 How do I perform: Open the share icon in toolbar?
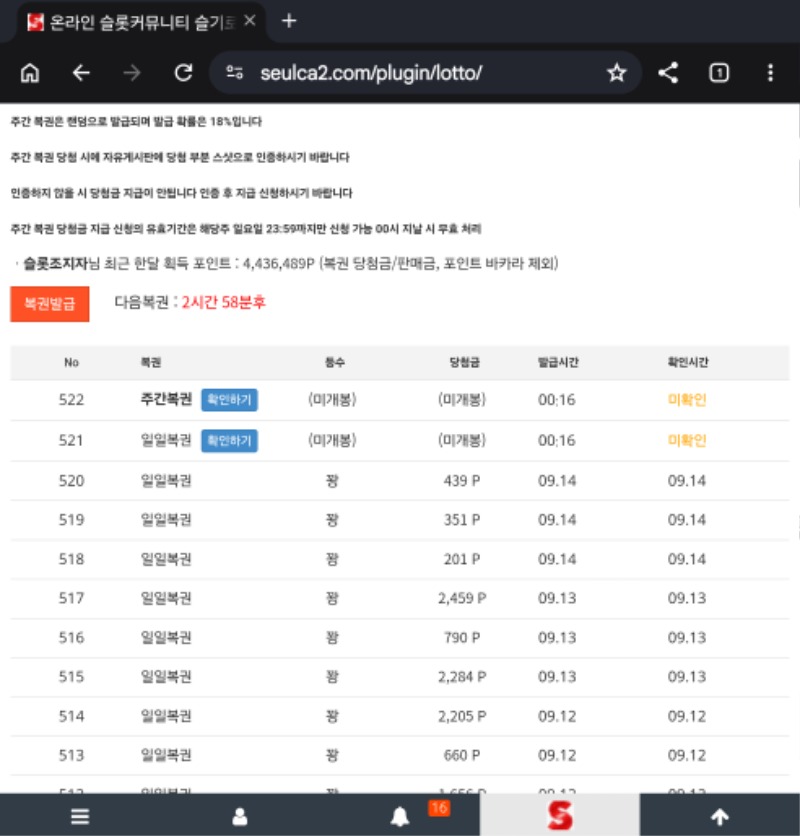click(668, 73)
